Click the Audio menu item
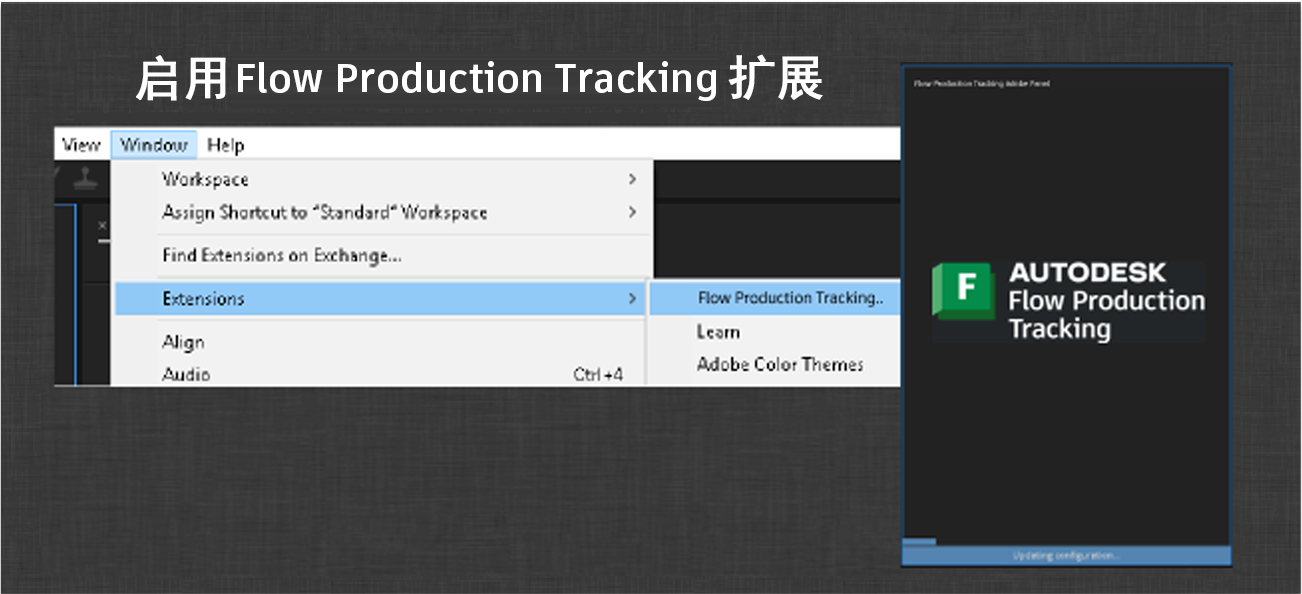This screenshot has width=1302, height=594. point(381,375)
